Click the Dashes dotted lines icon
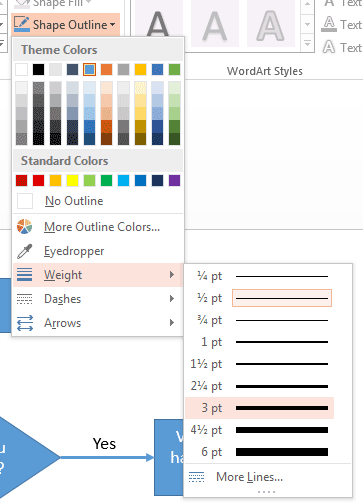Screen dimensions: 363x504 tap(25, 299)
